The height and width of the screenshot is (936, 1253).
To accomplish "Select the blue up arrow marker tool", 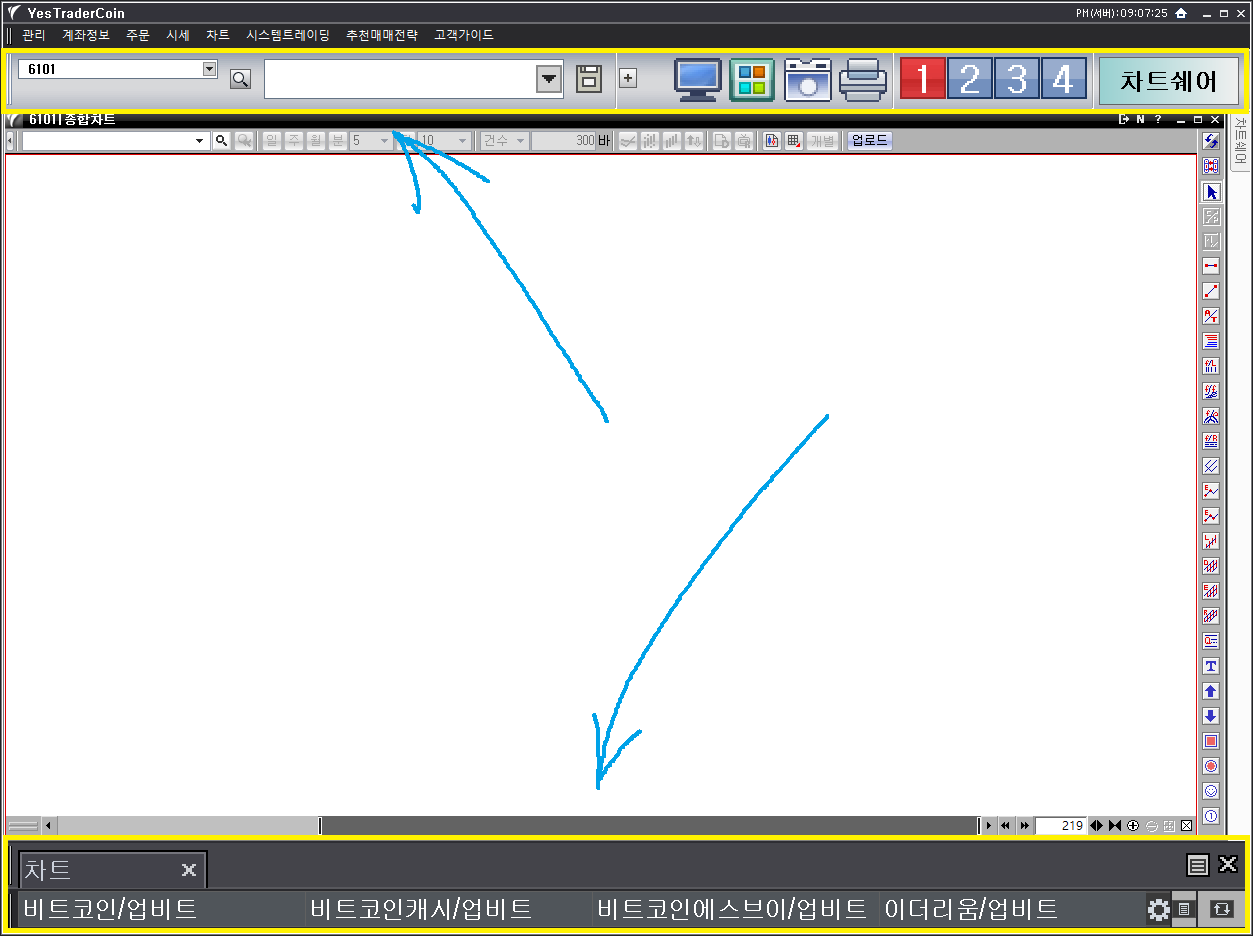I will coord(1211,692).
